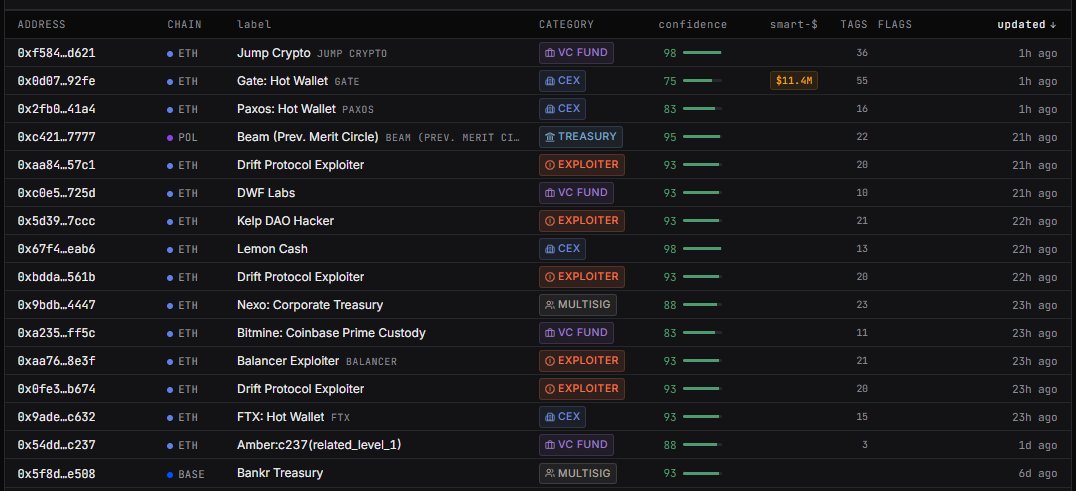Click the confidence bar for Lemon Cash
Viewport: 1076px width, 491px height.
click(702, 249)
